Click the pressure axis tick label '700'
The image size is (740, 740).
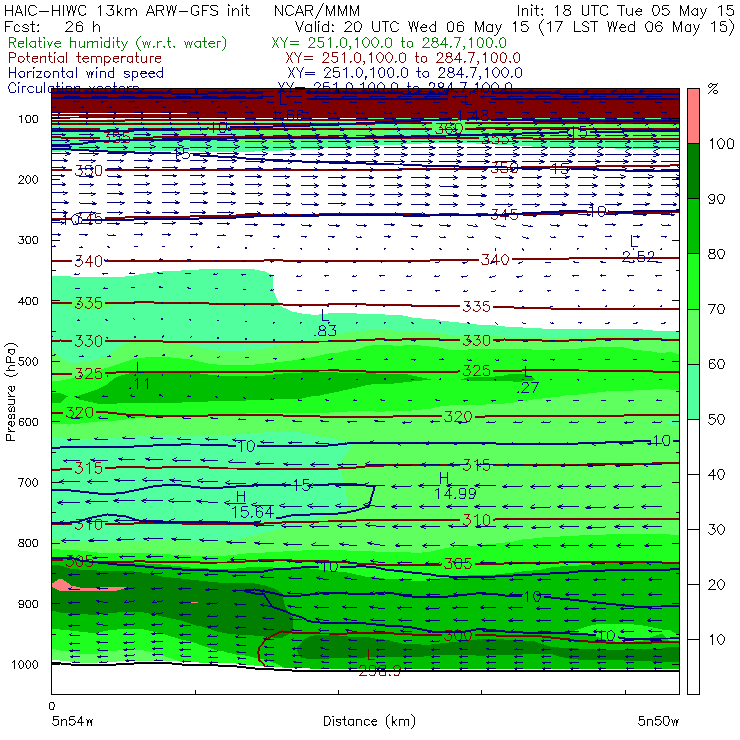28,482
